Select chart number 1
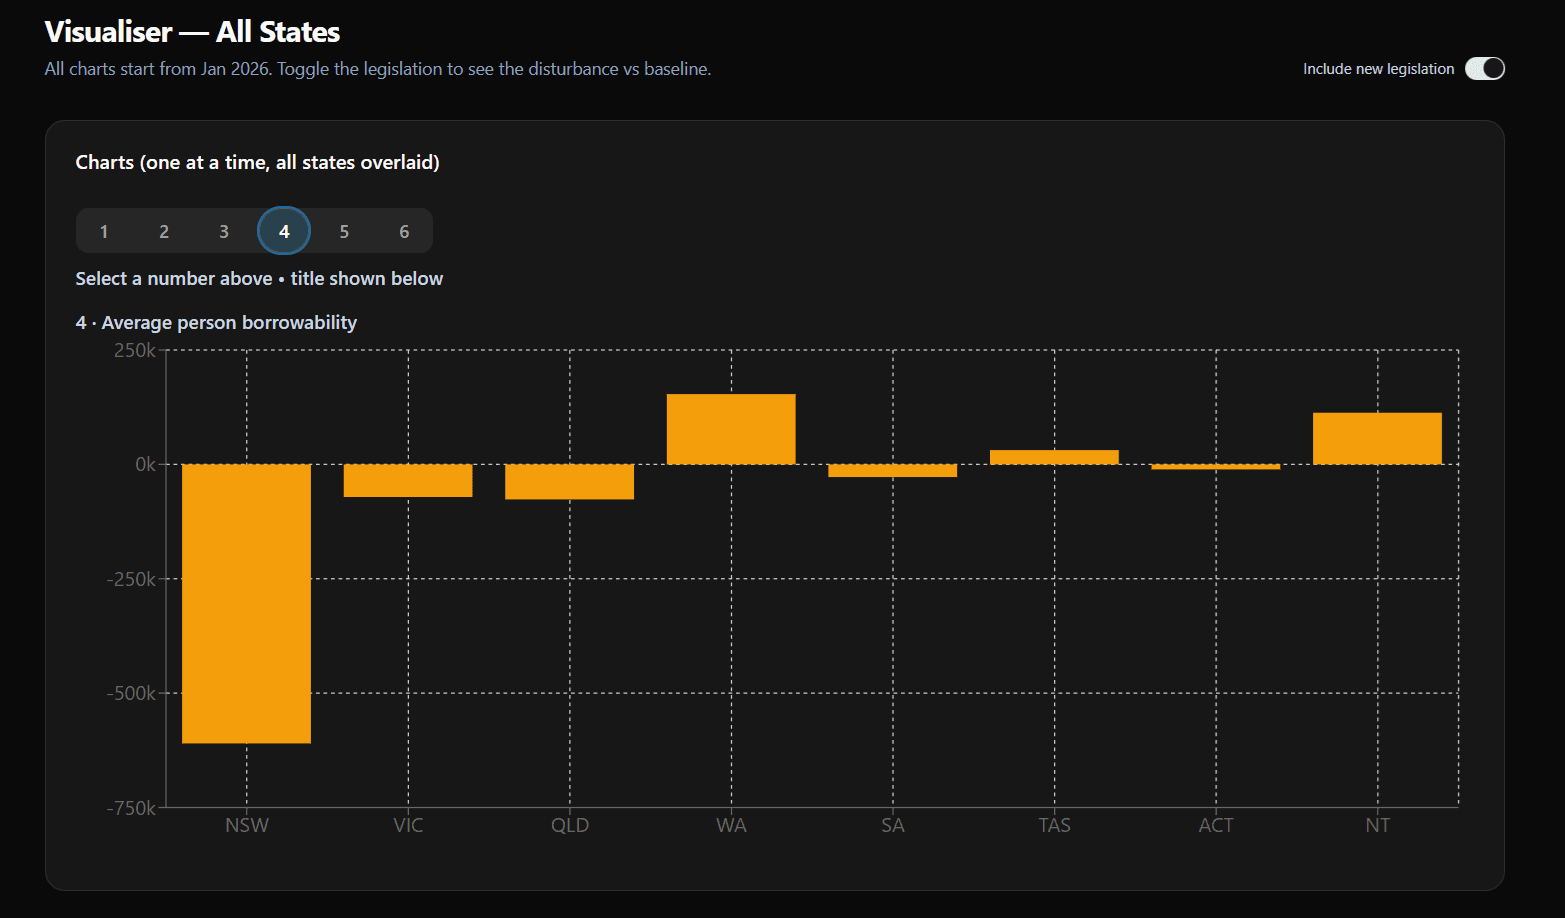Viewport: 1565px width, 918px height. pyautogui.click(x=104, y=230)
